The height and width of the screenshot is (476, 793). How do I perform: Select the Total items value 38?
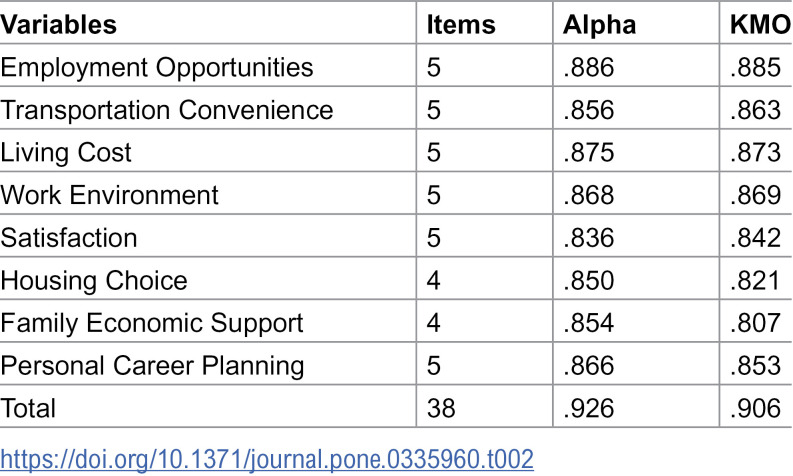click(x=441, y=408)
